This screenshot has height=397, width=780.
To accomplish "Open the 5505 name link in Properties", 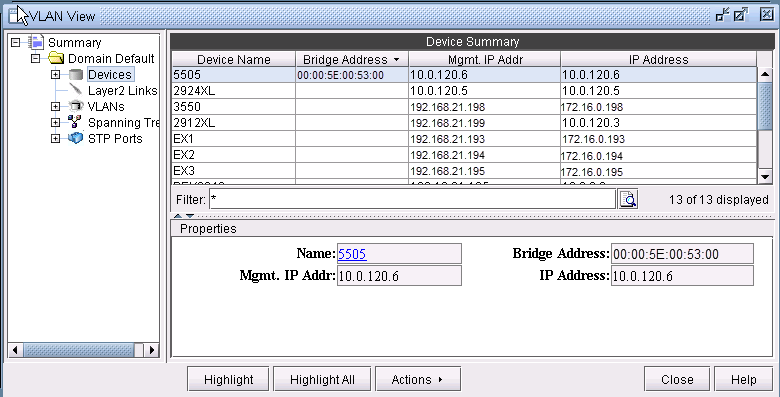I will (352, 254).
